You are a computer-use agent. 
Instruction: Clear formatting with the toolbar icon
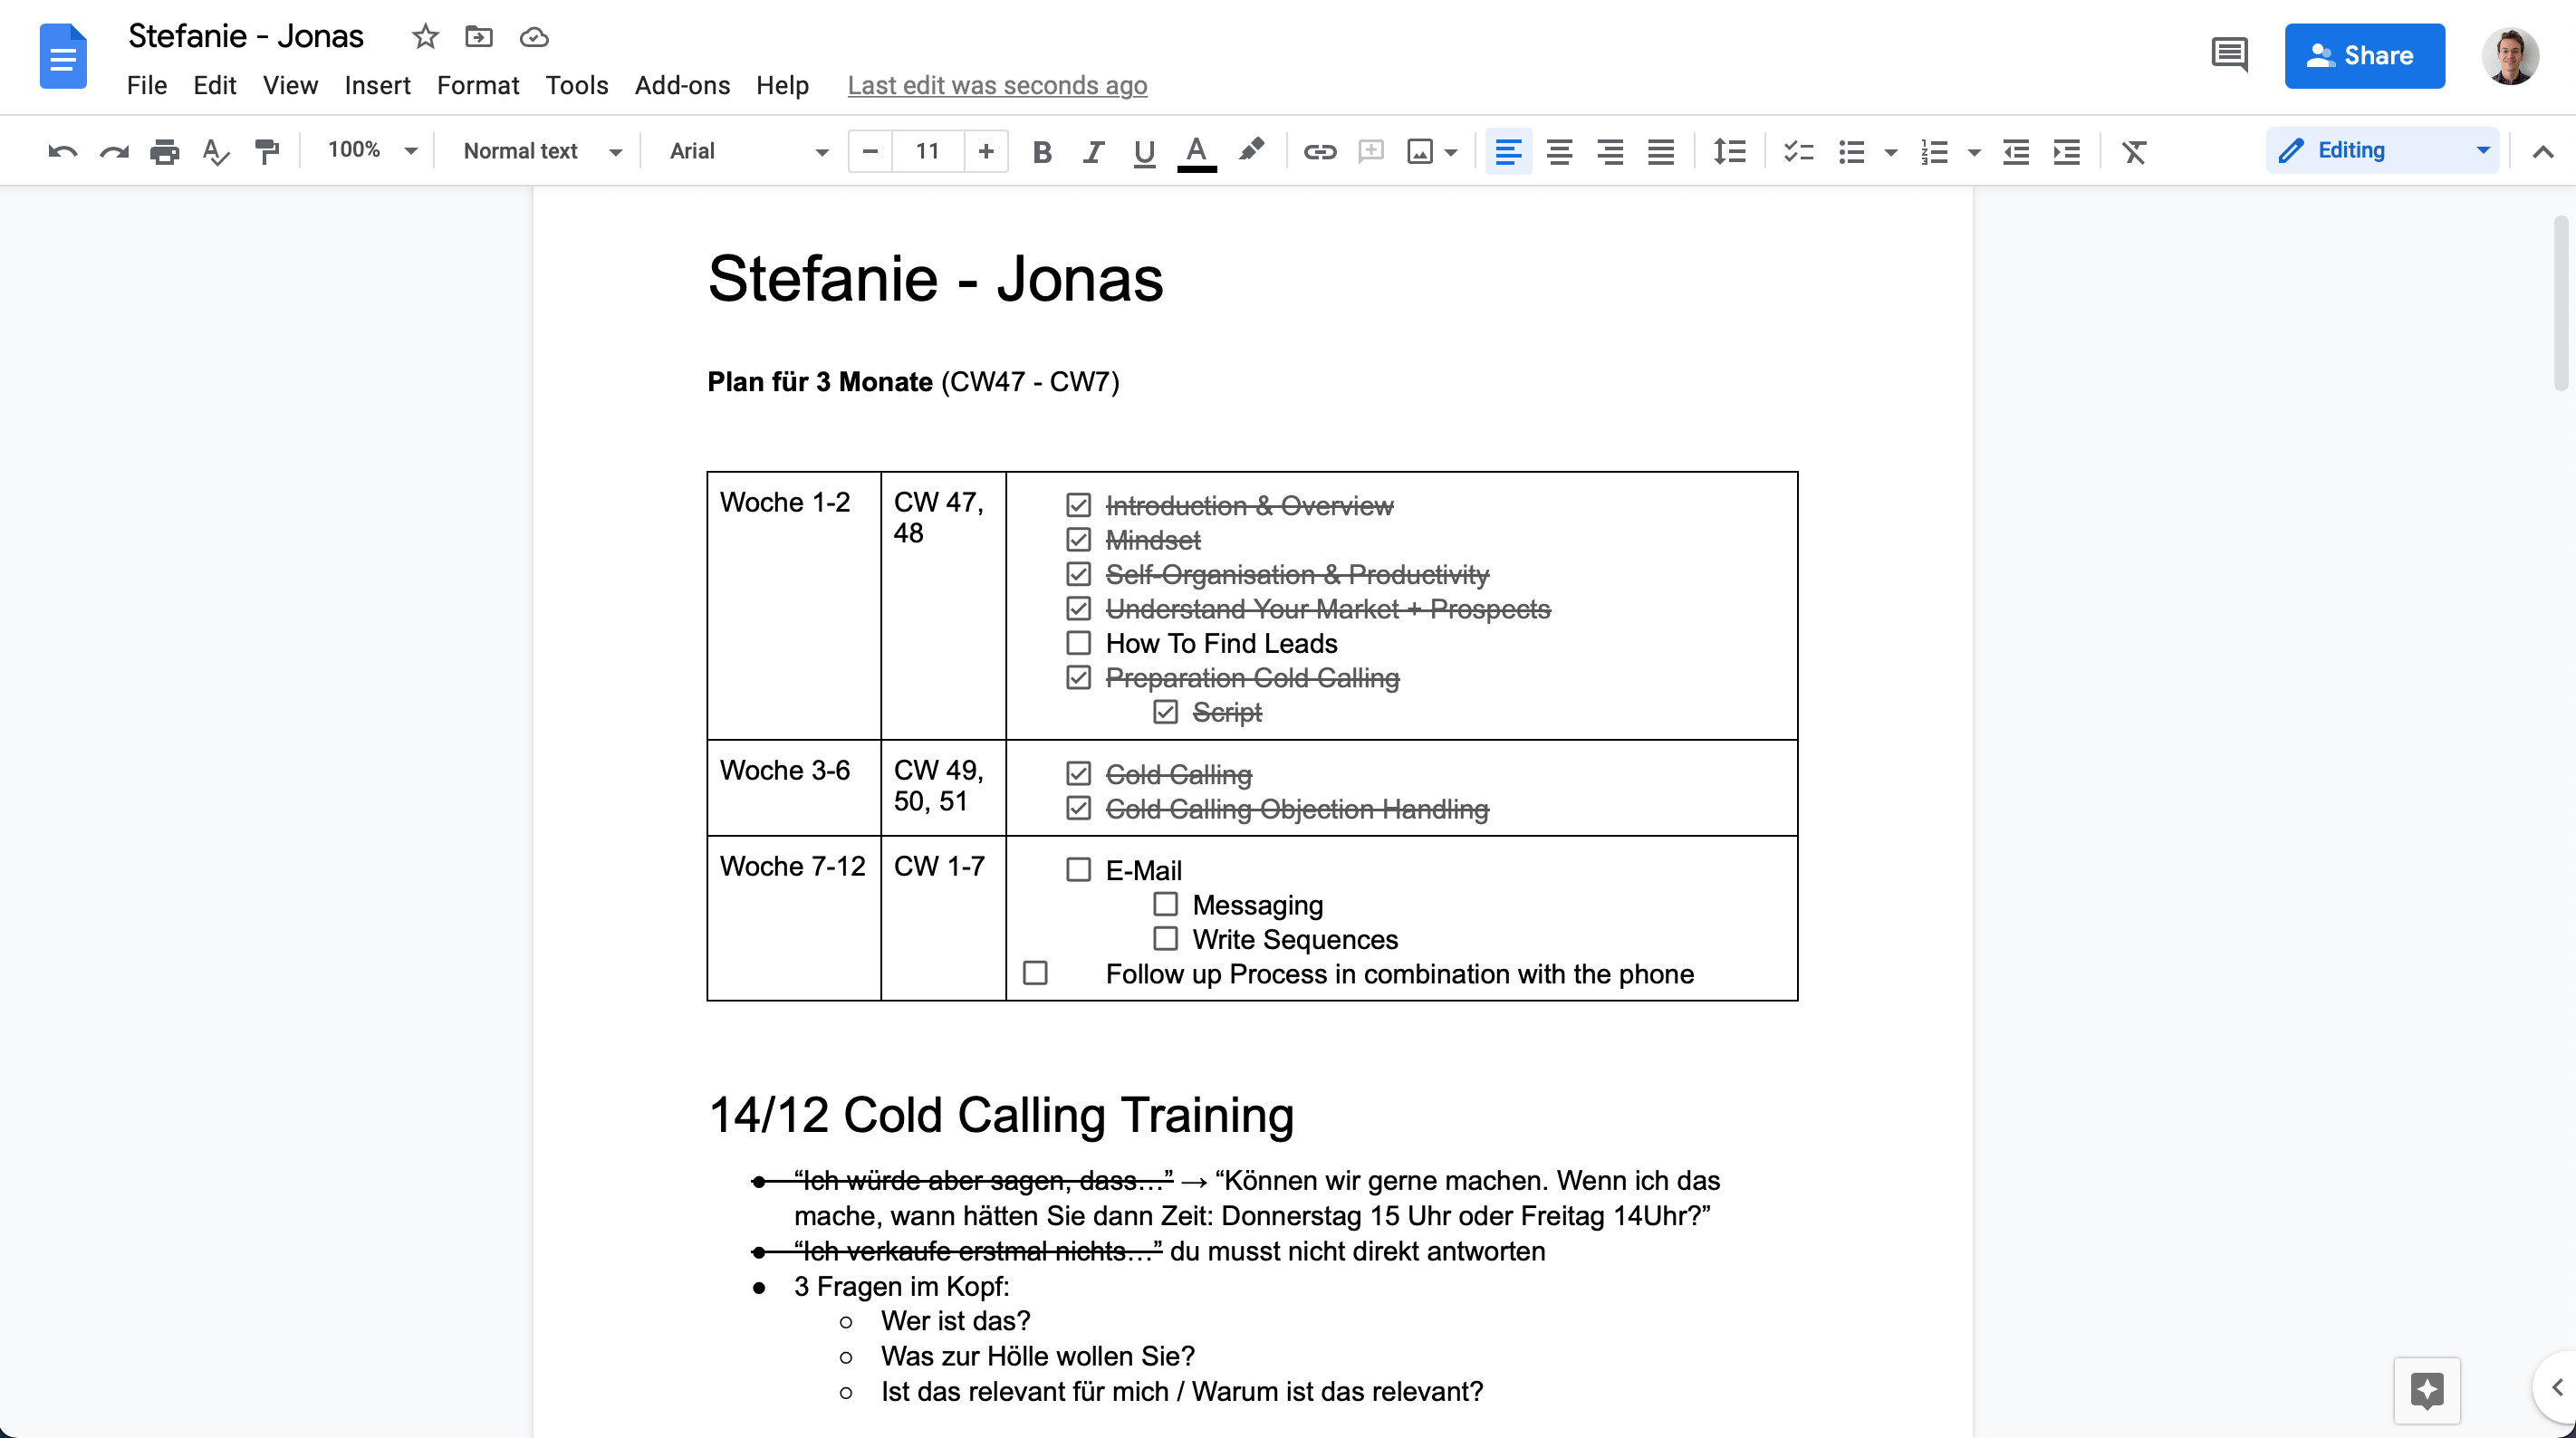(x=2134, y=151)
